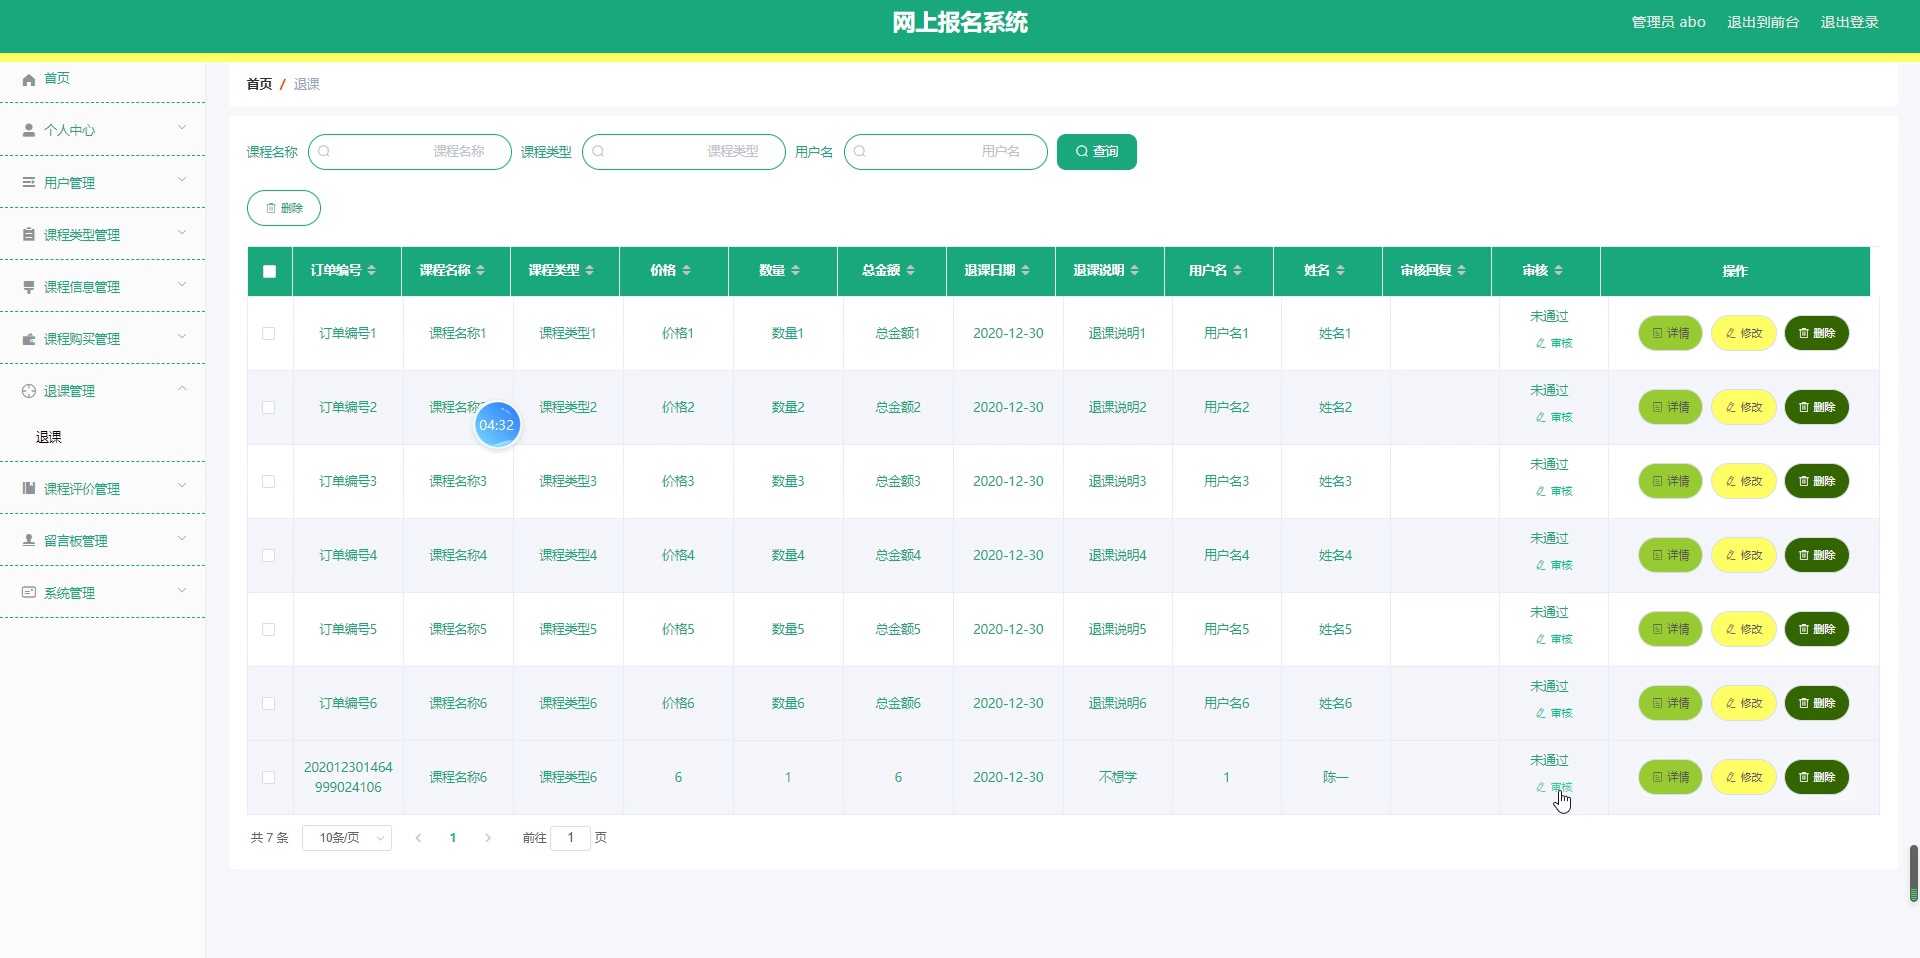Sort table by 姓名 column arrows

pos(1341,271)
